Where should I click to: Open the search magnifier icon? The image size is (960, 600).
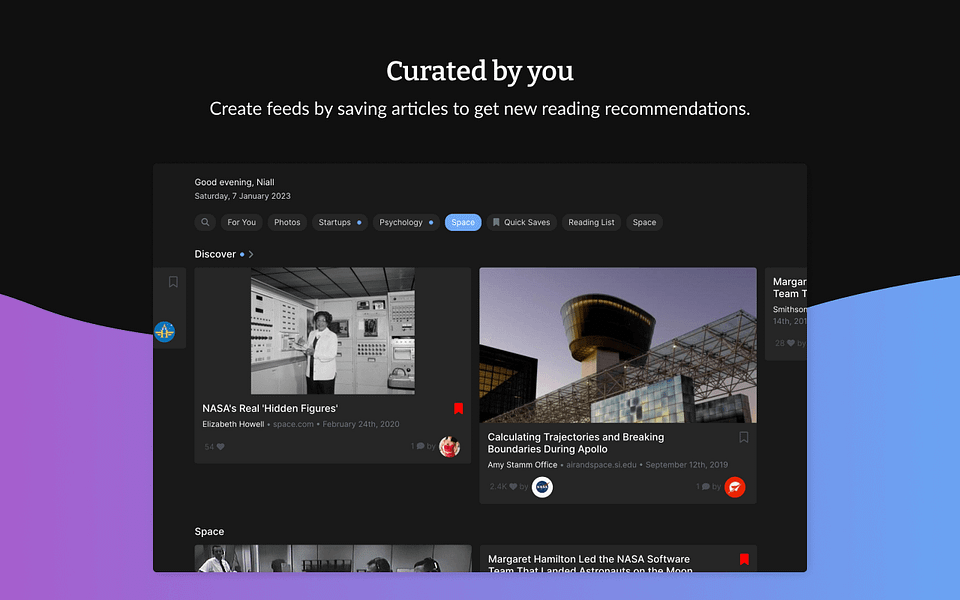pyautogui.click(x=205, y=222)
